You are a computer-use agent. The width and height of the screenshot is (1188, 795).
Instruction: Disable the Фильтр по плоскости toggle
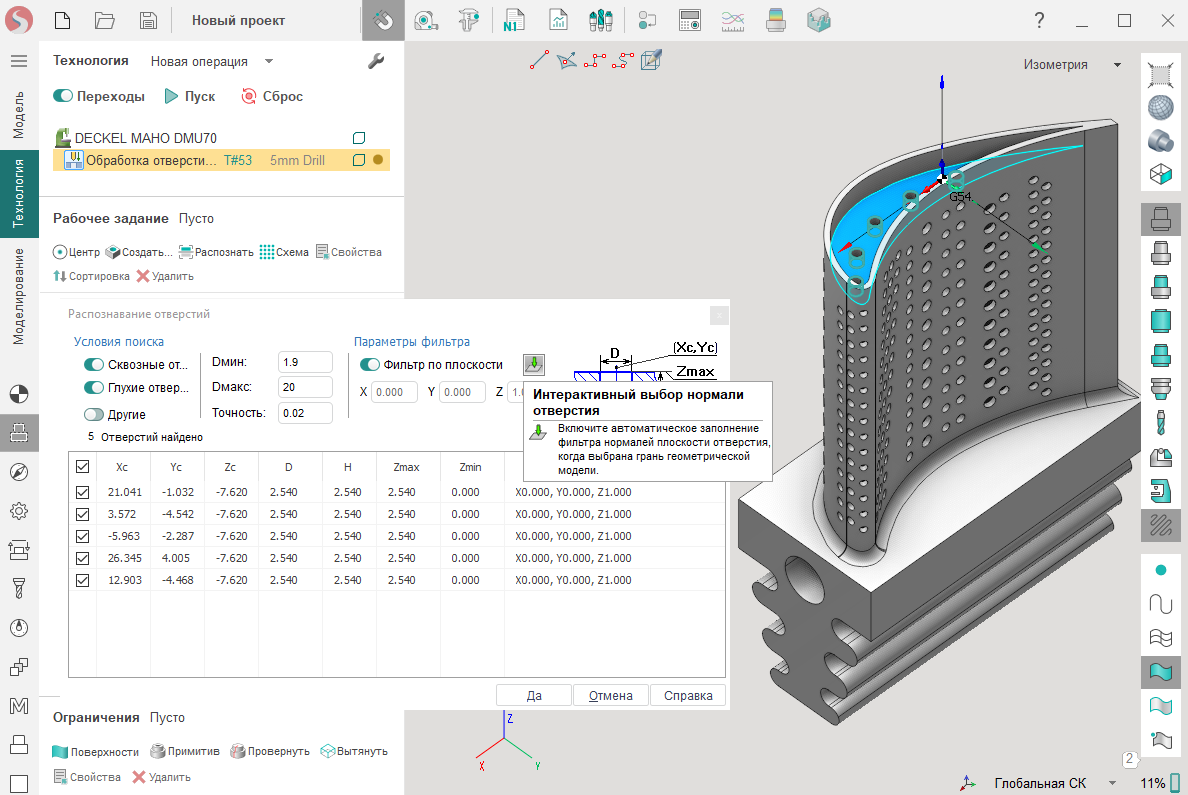370,365
